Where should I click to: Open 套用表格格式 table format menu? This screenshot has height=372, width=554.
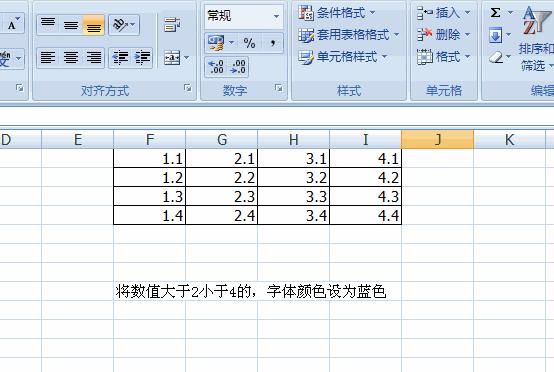click(348, 35)
